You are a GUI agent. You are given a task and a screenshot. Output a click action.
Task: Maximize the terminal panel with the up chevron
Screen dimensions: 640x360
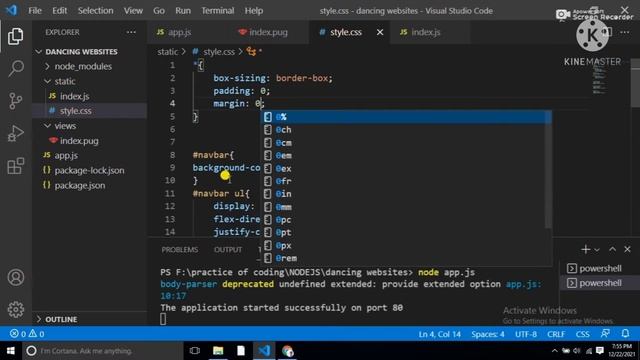tap(612, 249)
